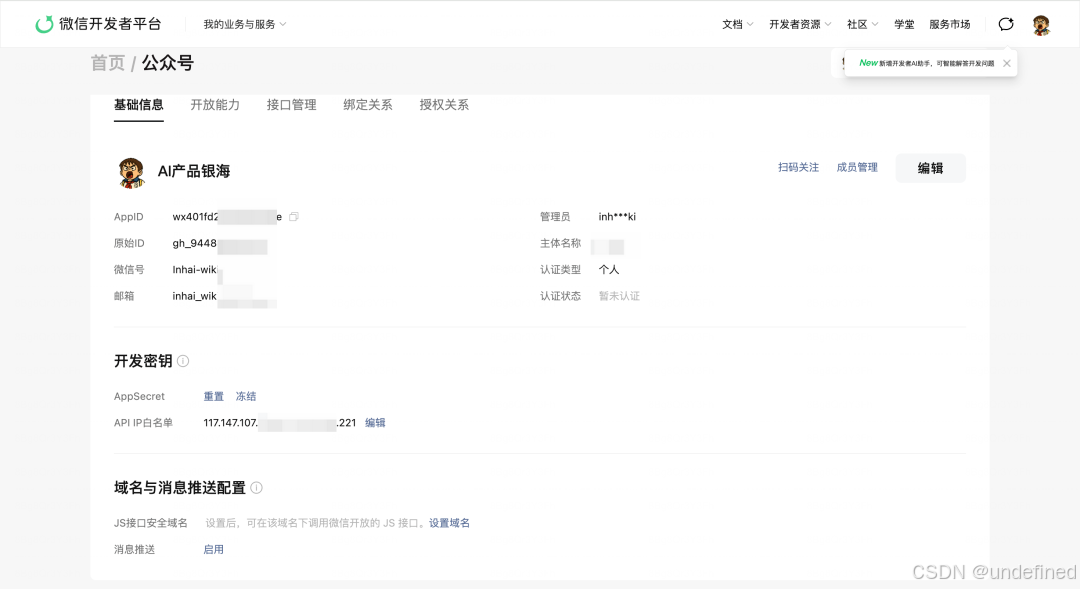
Task: Click the New AI assistant notification text
Action: pos(926,63)
